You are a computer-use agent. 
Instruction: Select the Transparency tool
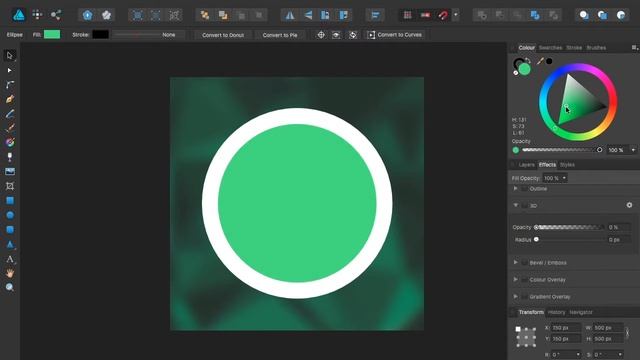tap(10, 157)
